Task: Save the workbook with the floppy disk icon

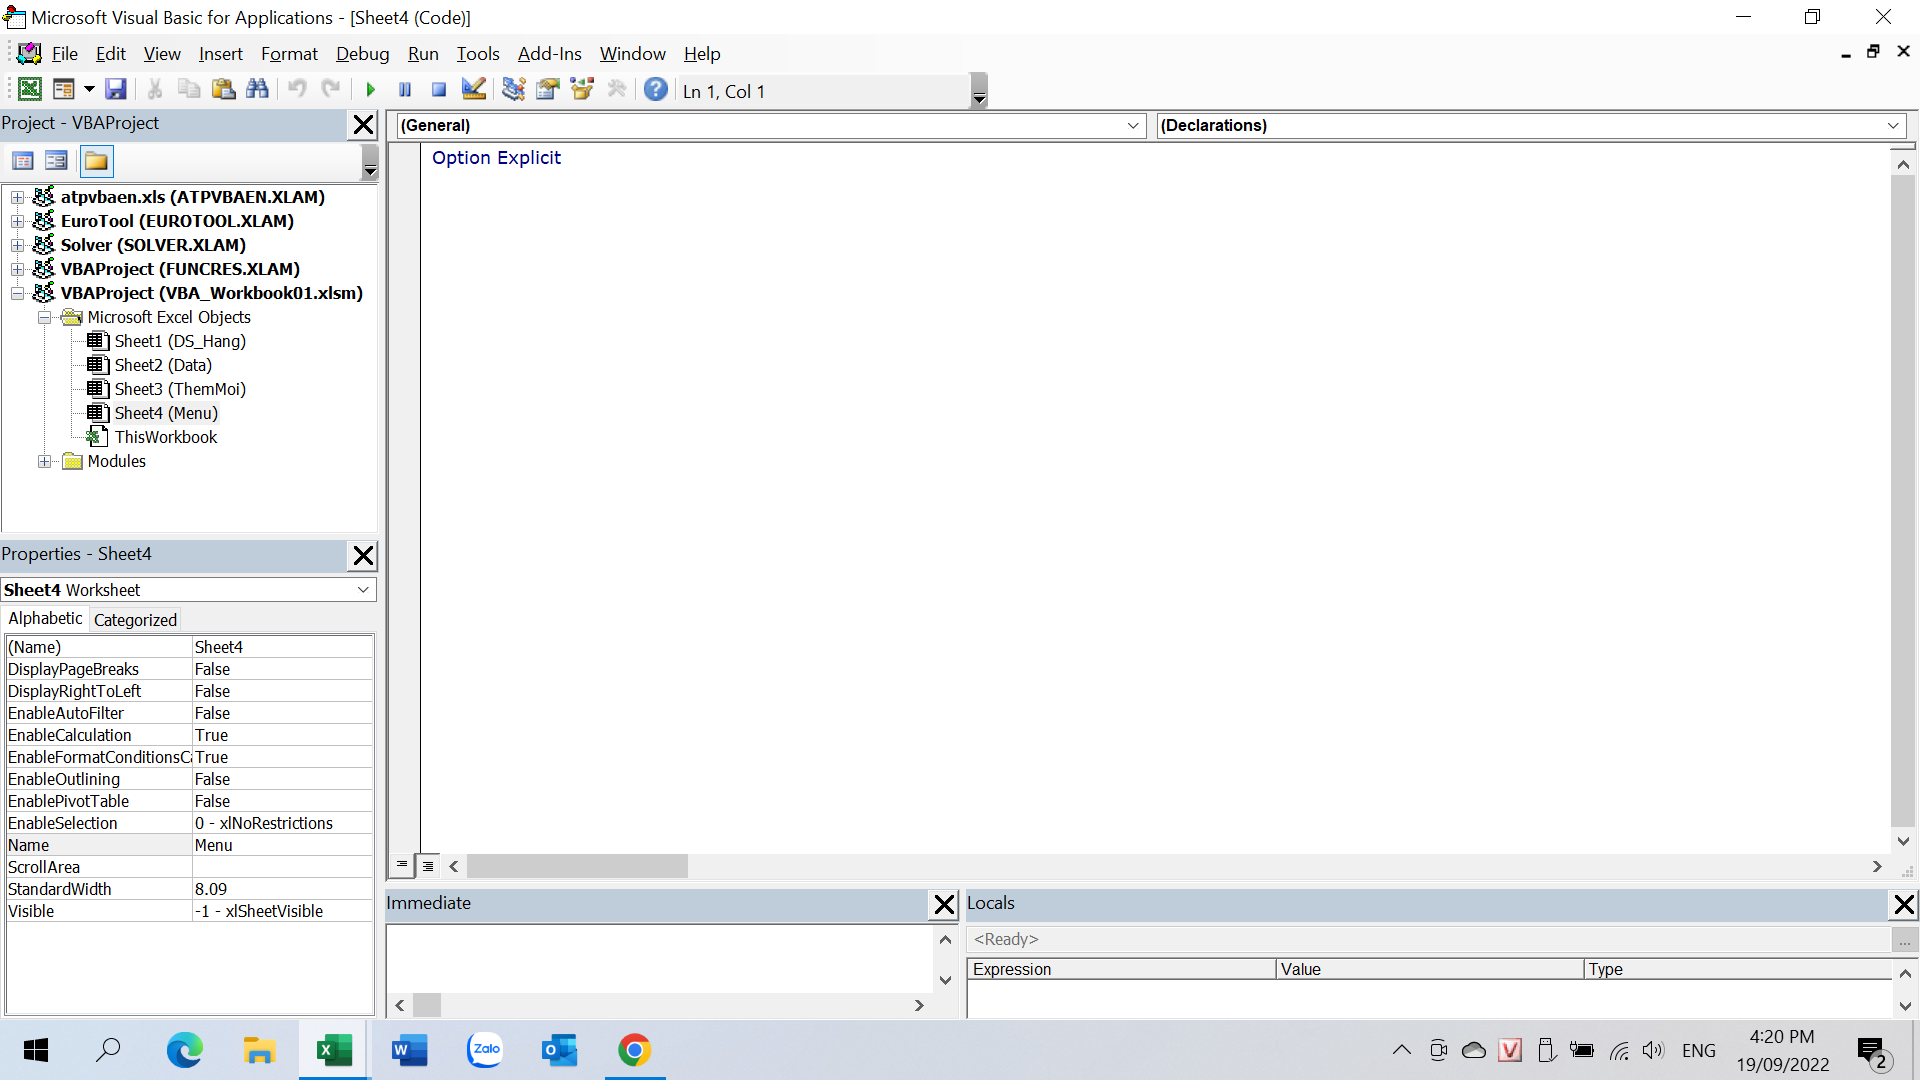Action: (116, 90)
